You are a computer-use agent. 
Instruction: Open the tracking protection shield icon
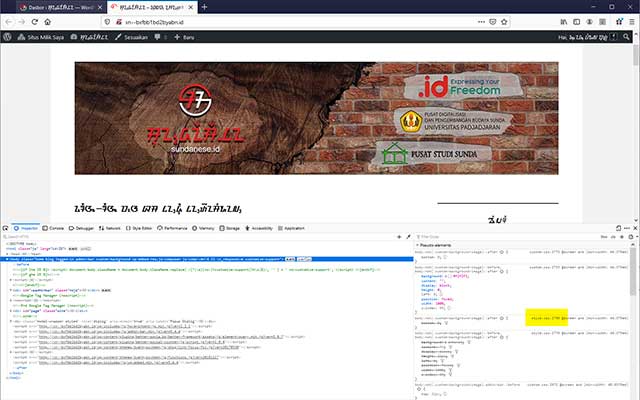coord(107,22)
